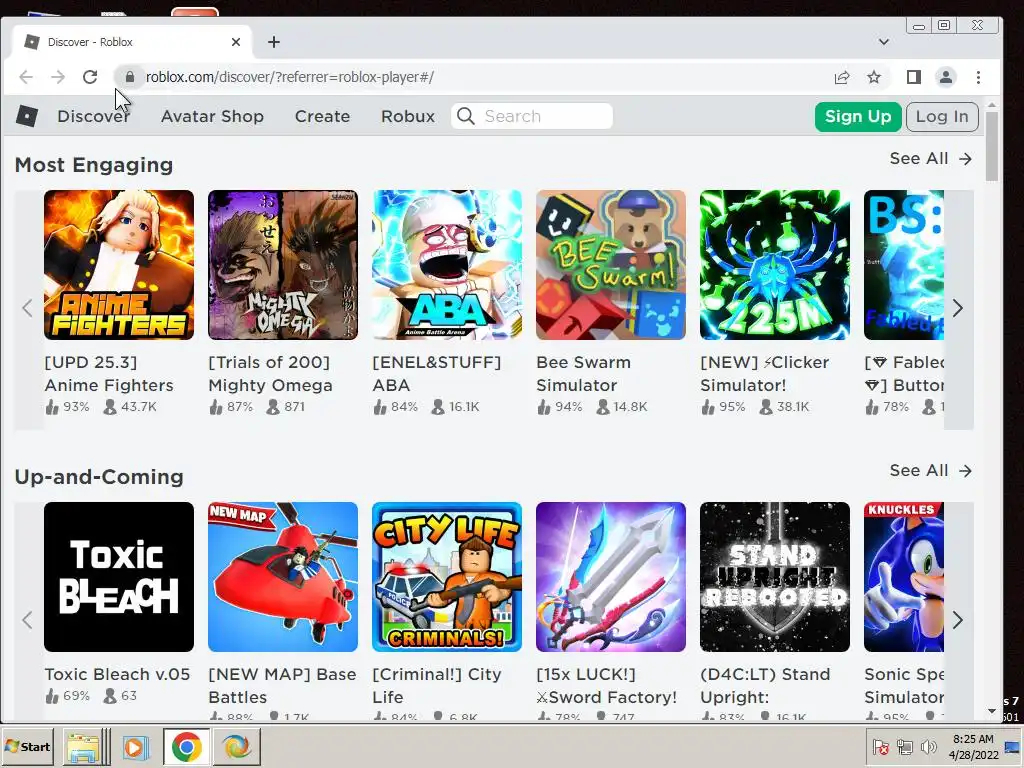
Task: Open Windows Explorer from the taskbar
Action: point(84,746)
